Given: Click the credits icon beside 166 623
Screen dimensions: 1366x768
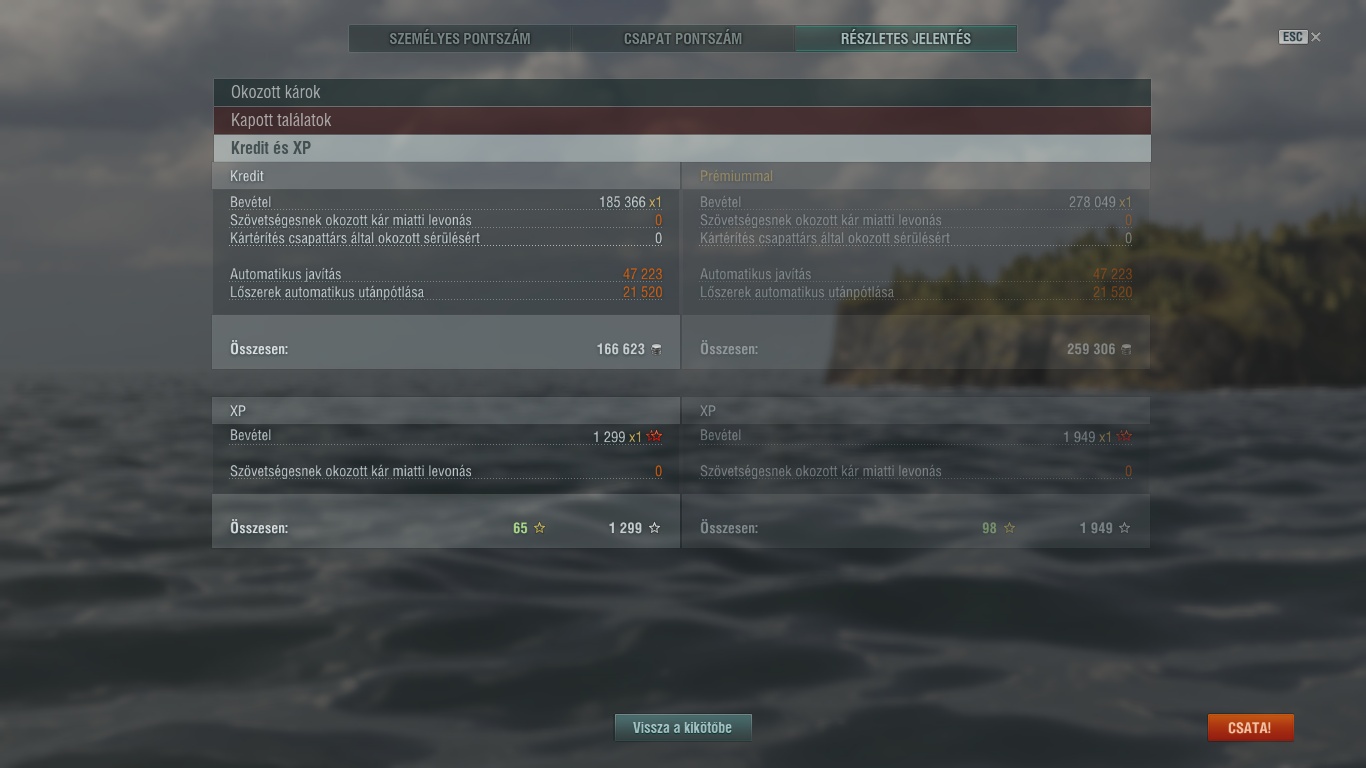Looking at the screenshot, I should pyautogui.click(x=656, y=349).
